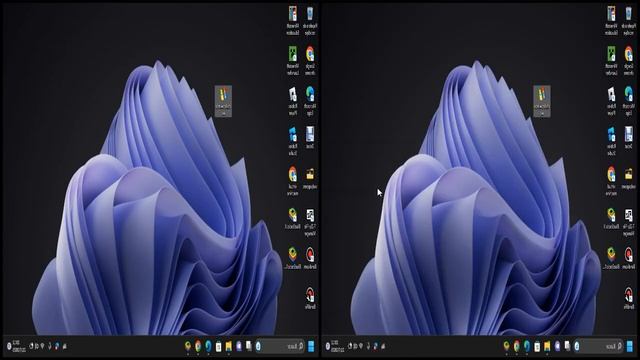
Task: Open Chrome from the left taskbar
Action: [198, 347]
